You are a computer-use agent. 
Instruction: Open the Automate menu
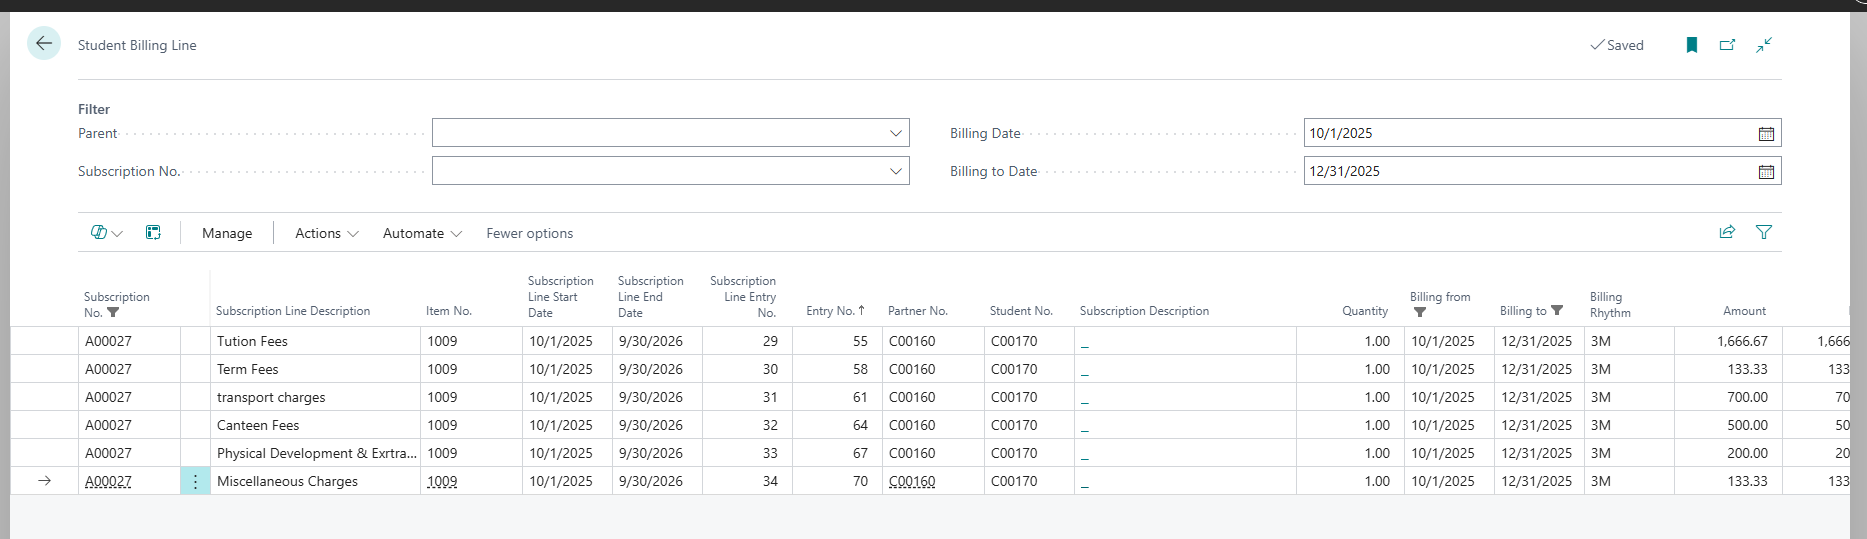click(x=422, y=233)
